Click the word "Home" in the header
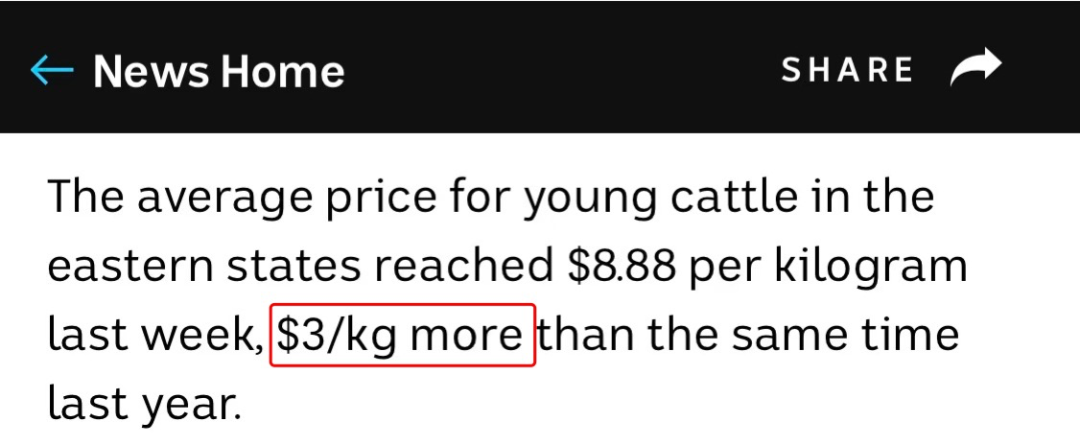This screenshot has height=445, width=1080. (x=282, y=71)
